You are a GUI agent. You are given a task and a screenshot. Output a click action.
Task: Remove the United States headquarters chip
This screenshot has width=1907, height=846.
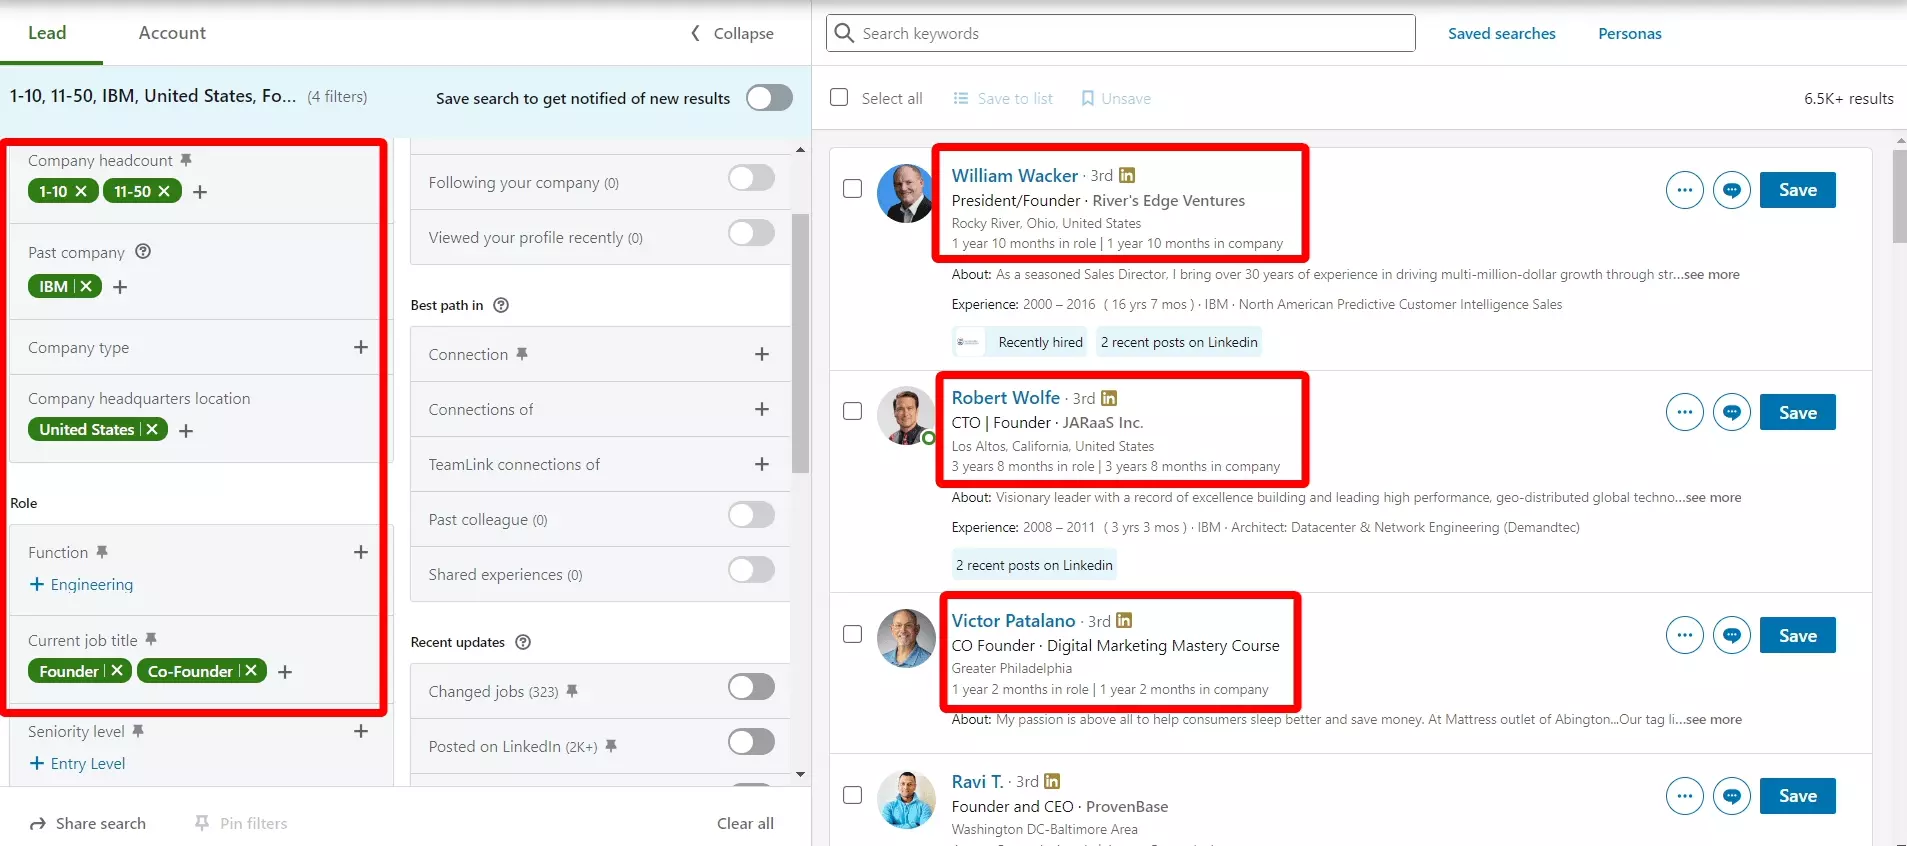152,429
